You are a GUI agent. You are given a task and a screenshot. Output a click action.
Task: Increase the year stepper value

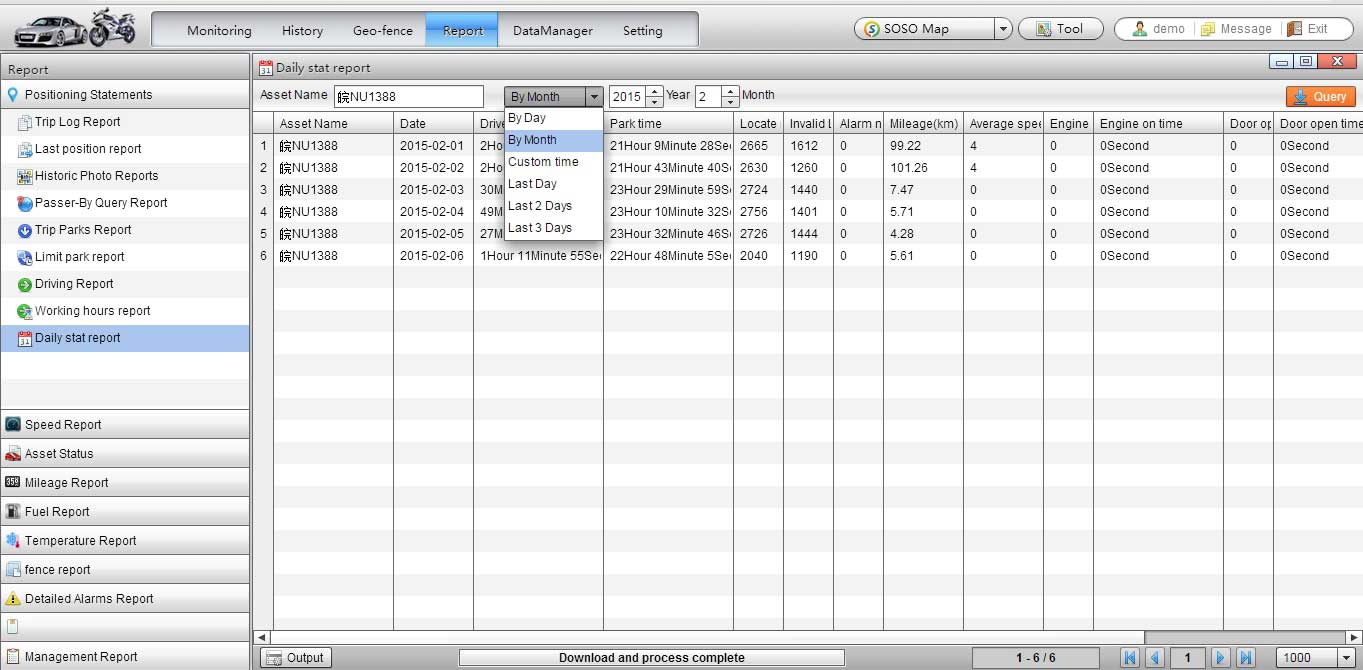(x=654, y=91)
